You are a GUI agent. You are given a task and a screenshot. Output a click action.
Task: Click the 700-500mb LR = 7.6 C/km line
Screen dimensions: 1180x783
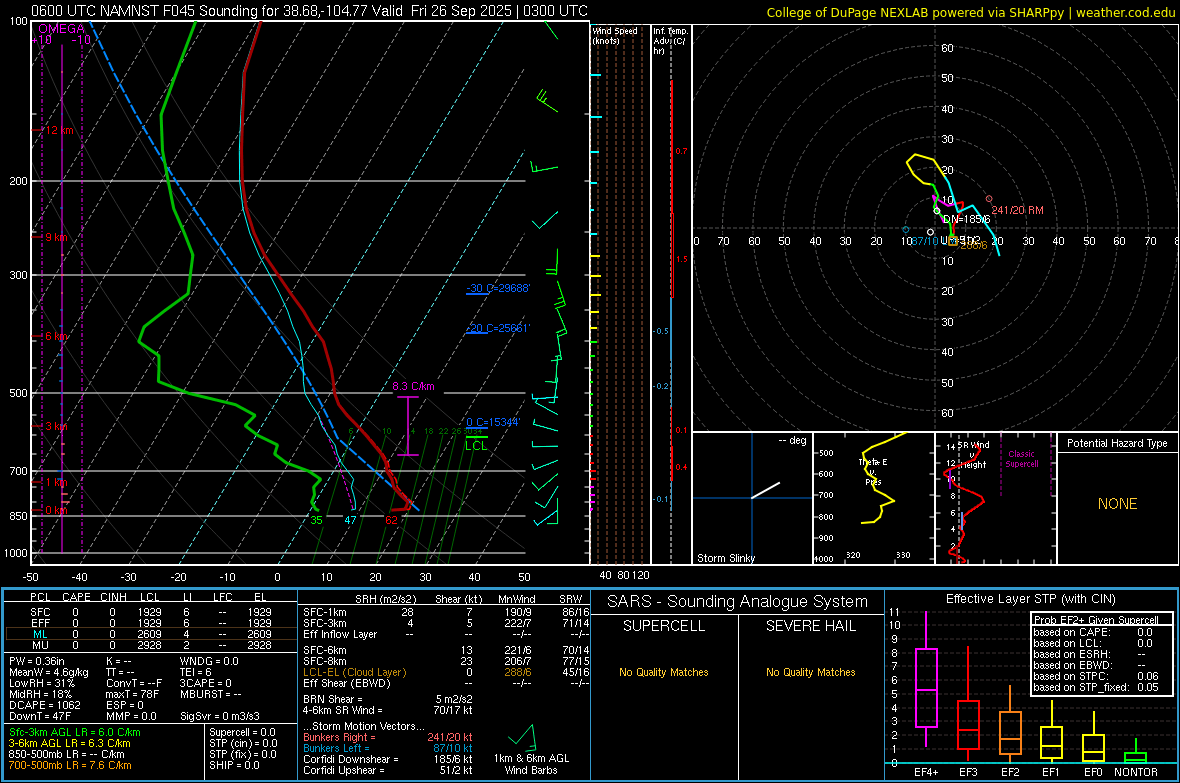pyautogui.click(x=70, y=765)
